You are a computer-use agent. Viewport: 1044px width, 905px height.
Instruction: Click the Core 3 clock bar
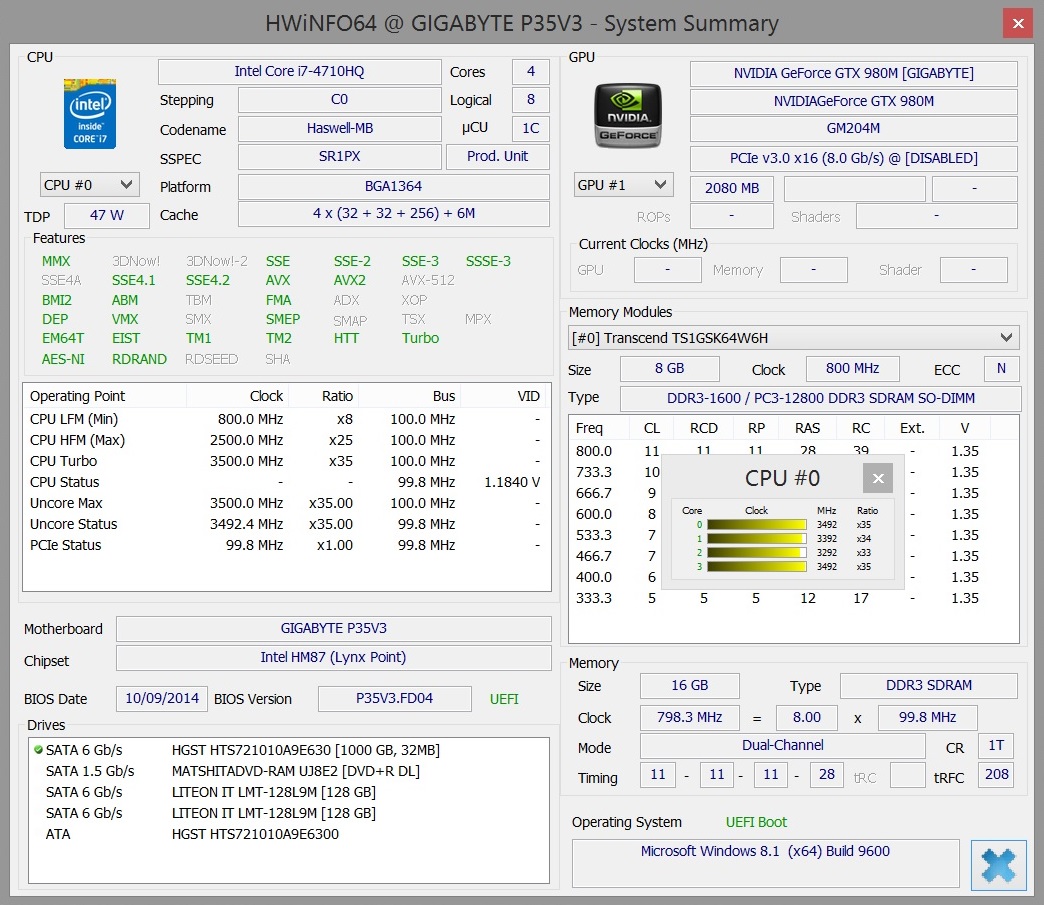756,567
